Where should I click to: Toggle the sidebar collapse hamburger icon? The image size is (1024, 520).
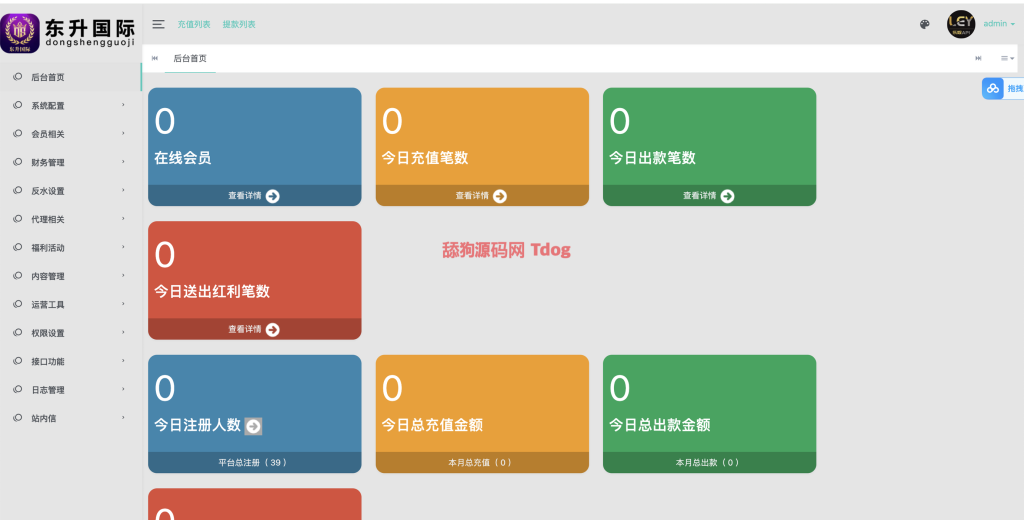pyautogui.click(x=158, y=24)
